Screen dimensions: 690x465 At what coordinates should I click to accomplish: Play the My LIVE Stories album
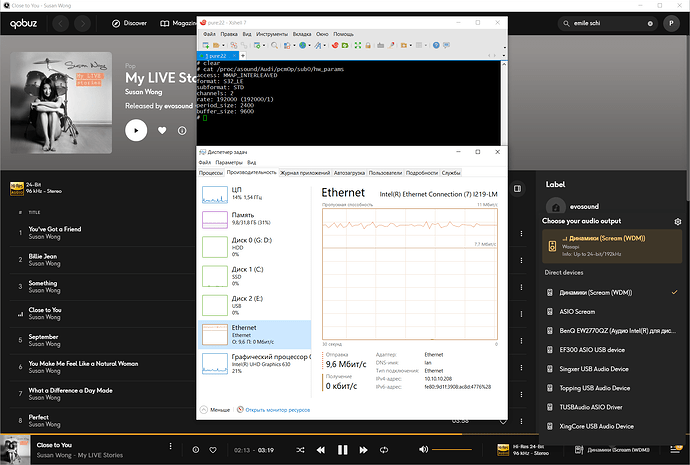(136, 130)
